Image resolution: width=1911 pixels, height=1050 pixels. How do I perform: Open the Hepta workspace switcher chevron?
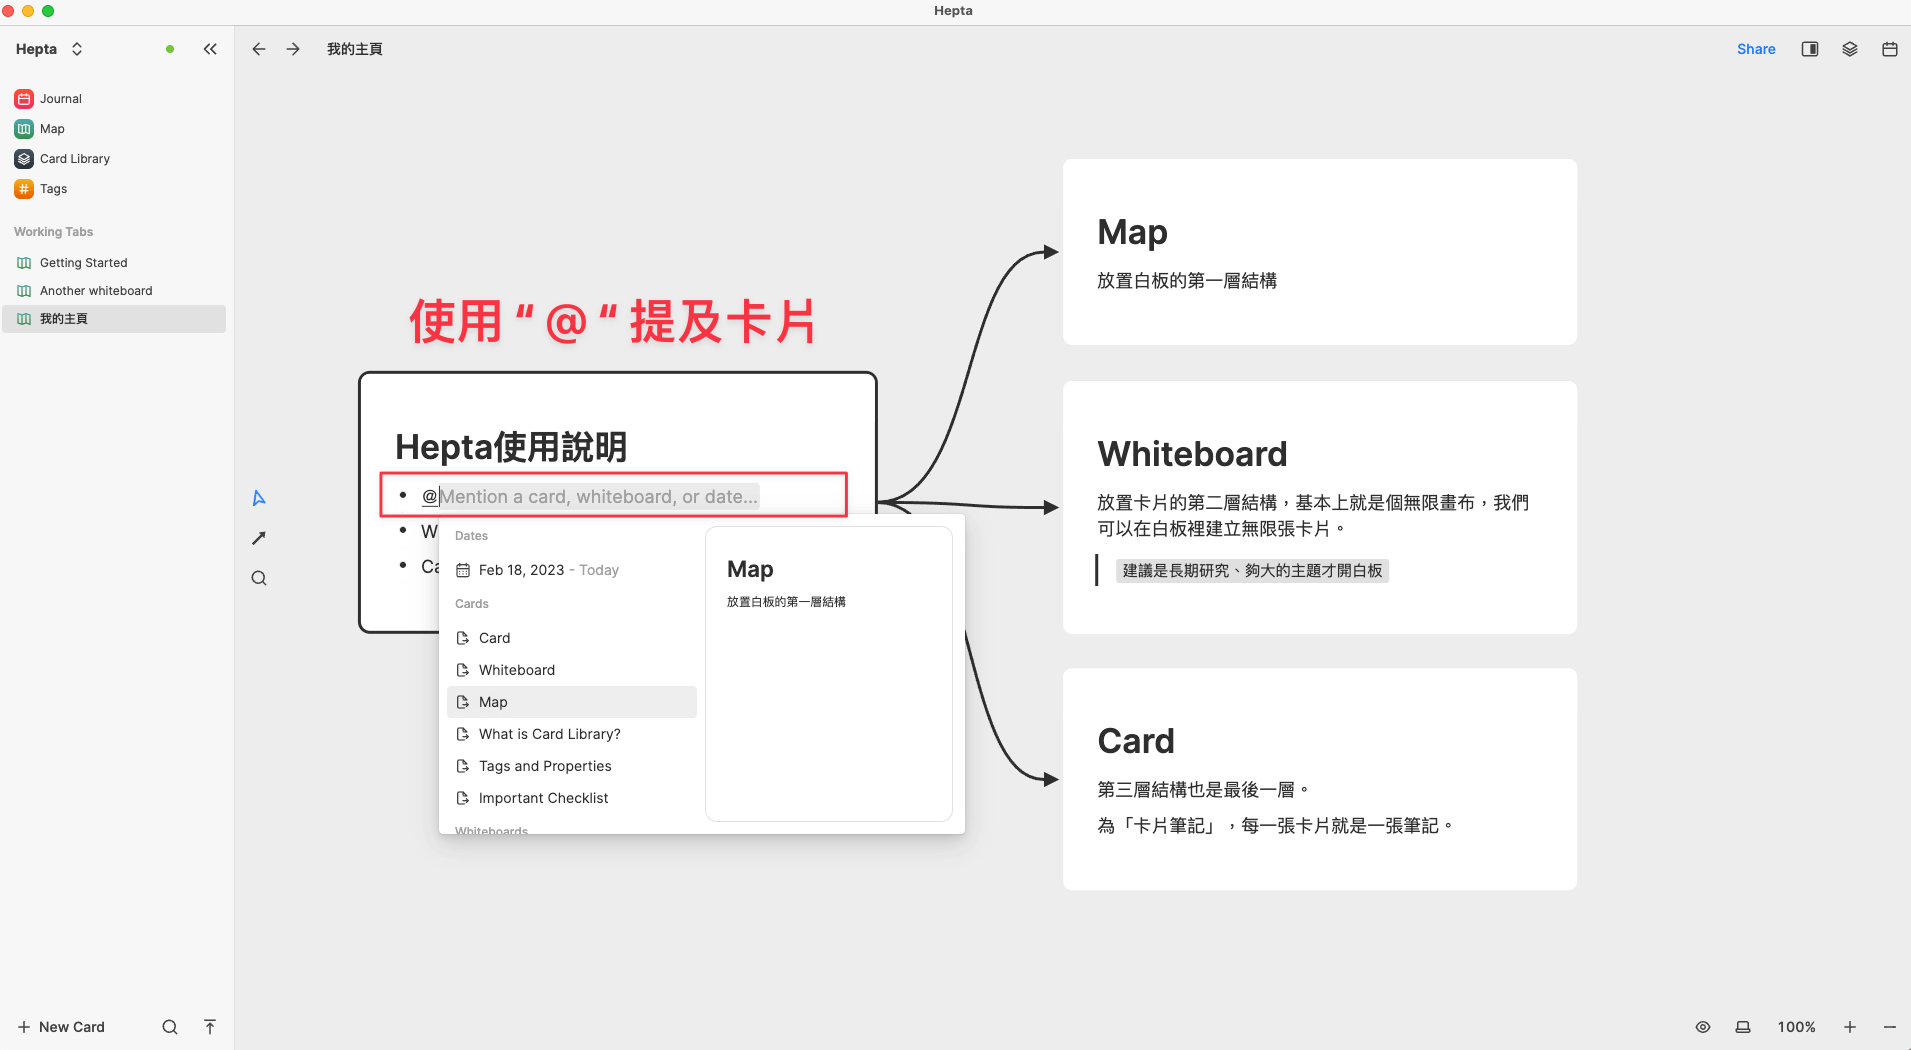pyautogui.click(x=77, y=48)
